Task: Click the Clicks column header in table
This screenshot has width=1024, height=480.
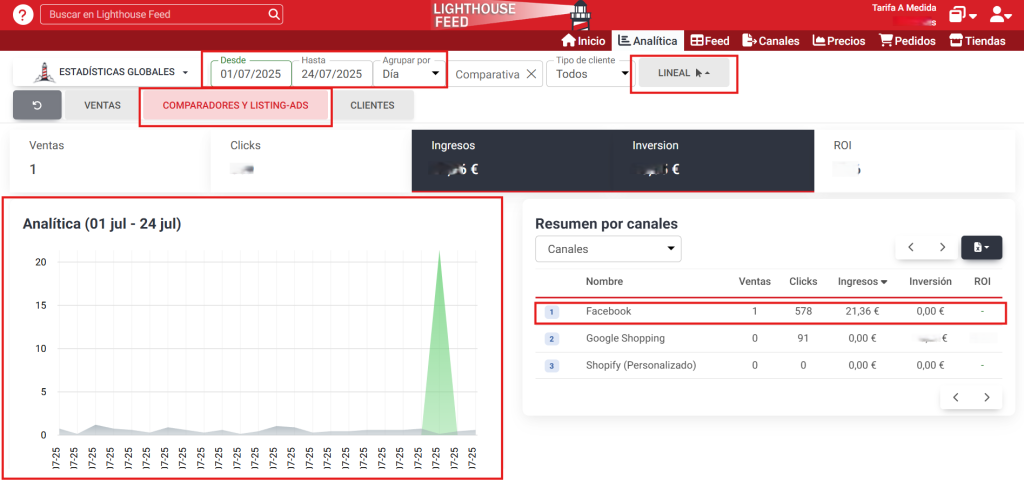Action: (803, 281)
